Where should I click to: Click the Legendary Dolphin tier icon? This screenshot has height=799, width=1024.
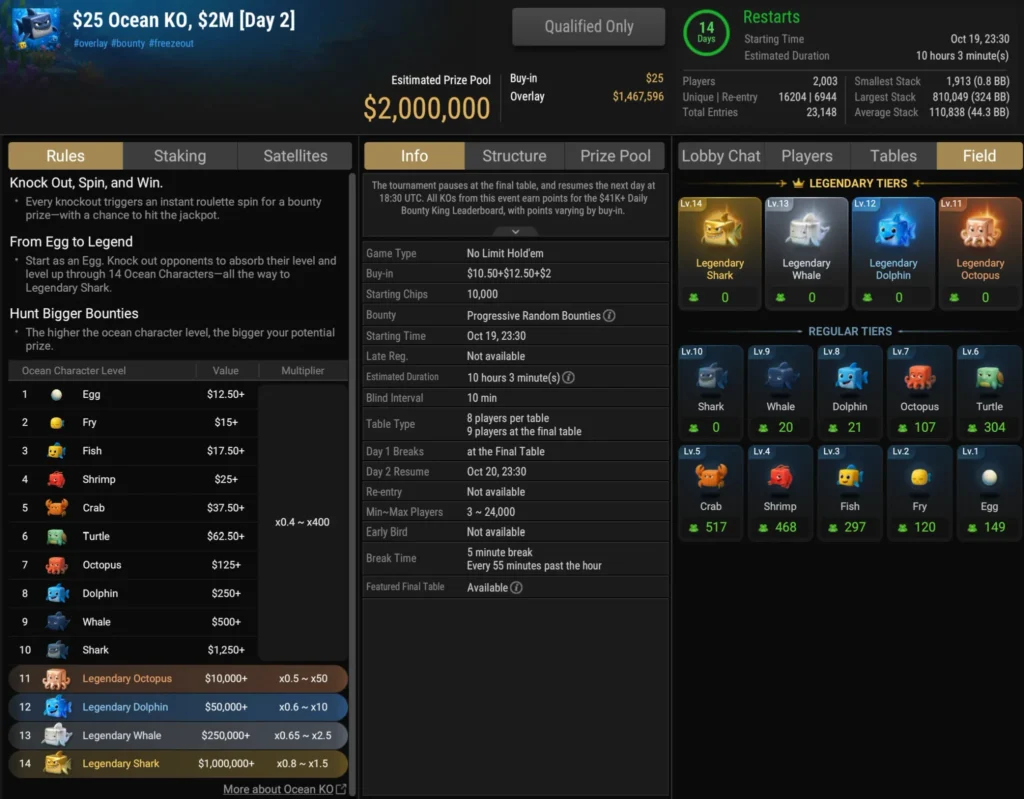click(893, 229)
